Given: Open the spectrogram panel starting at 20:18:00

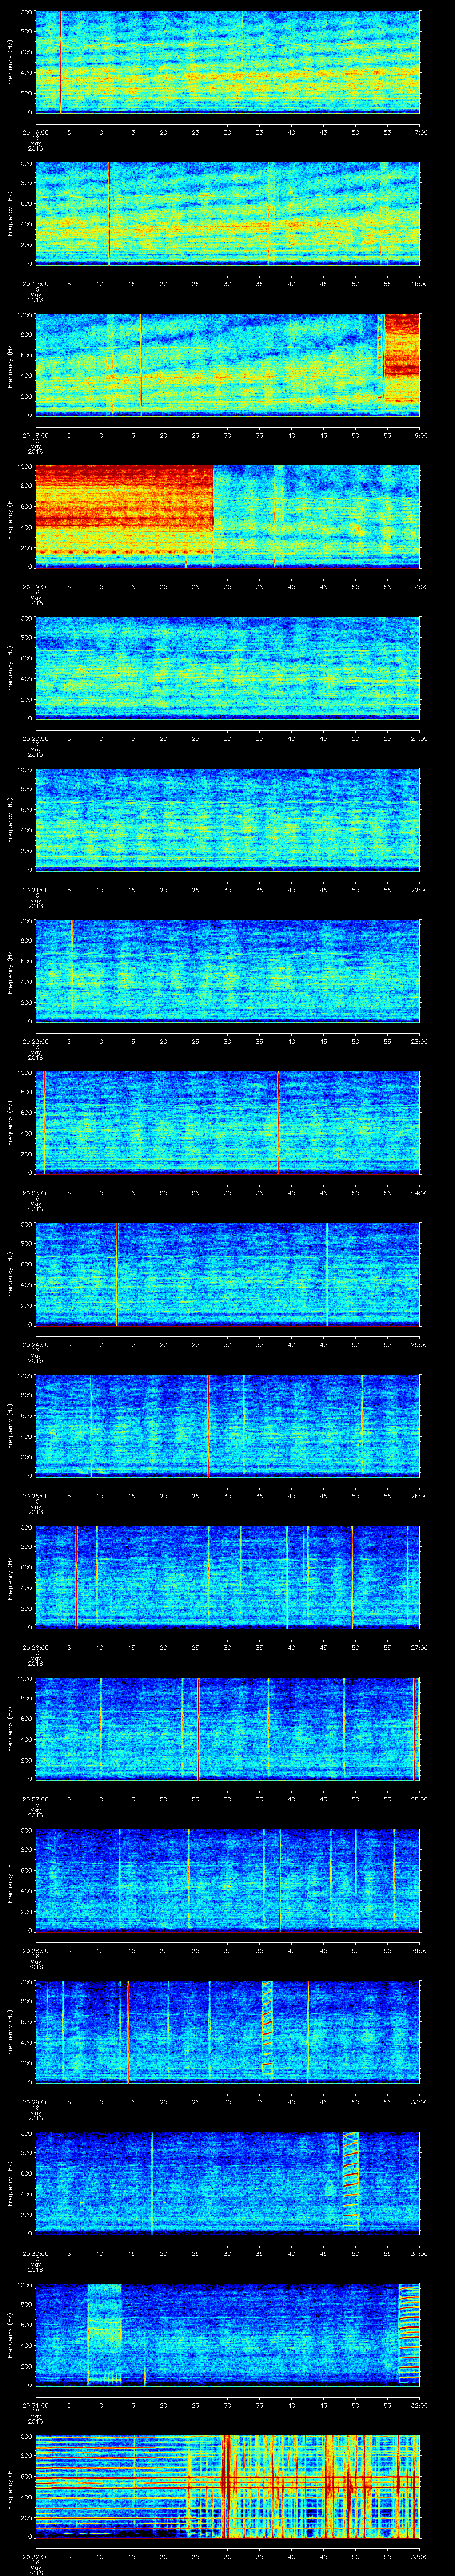Looking at the screenshot, I should [227, 365].
